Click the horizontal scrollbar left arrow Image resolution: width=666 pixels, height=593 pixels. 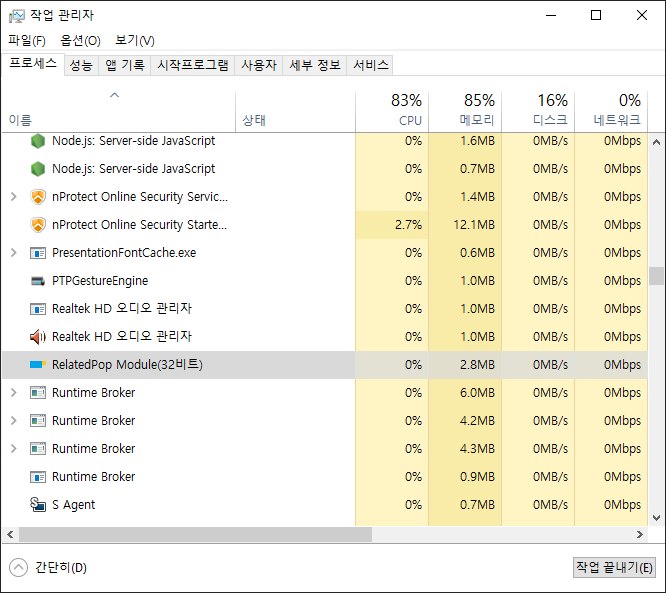[10, 534]
